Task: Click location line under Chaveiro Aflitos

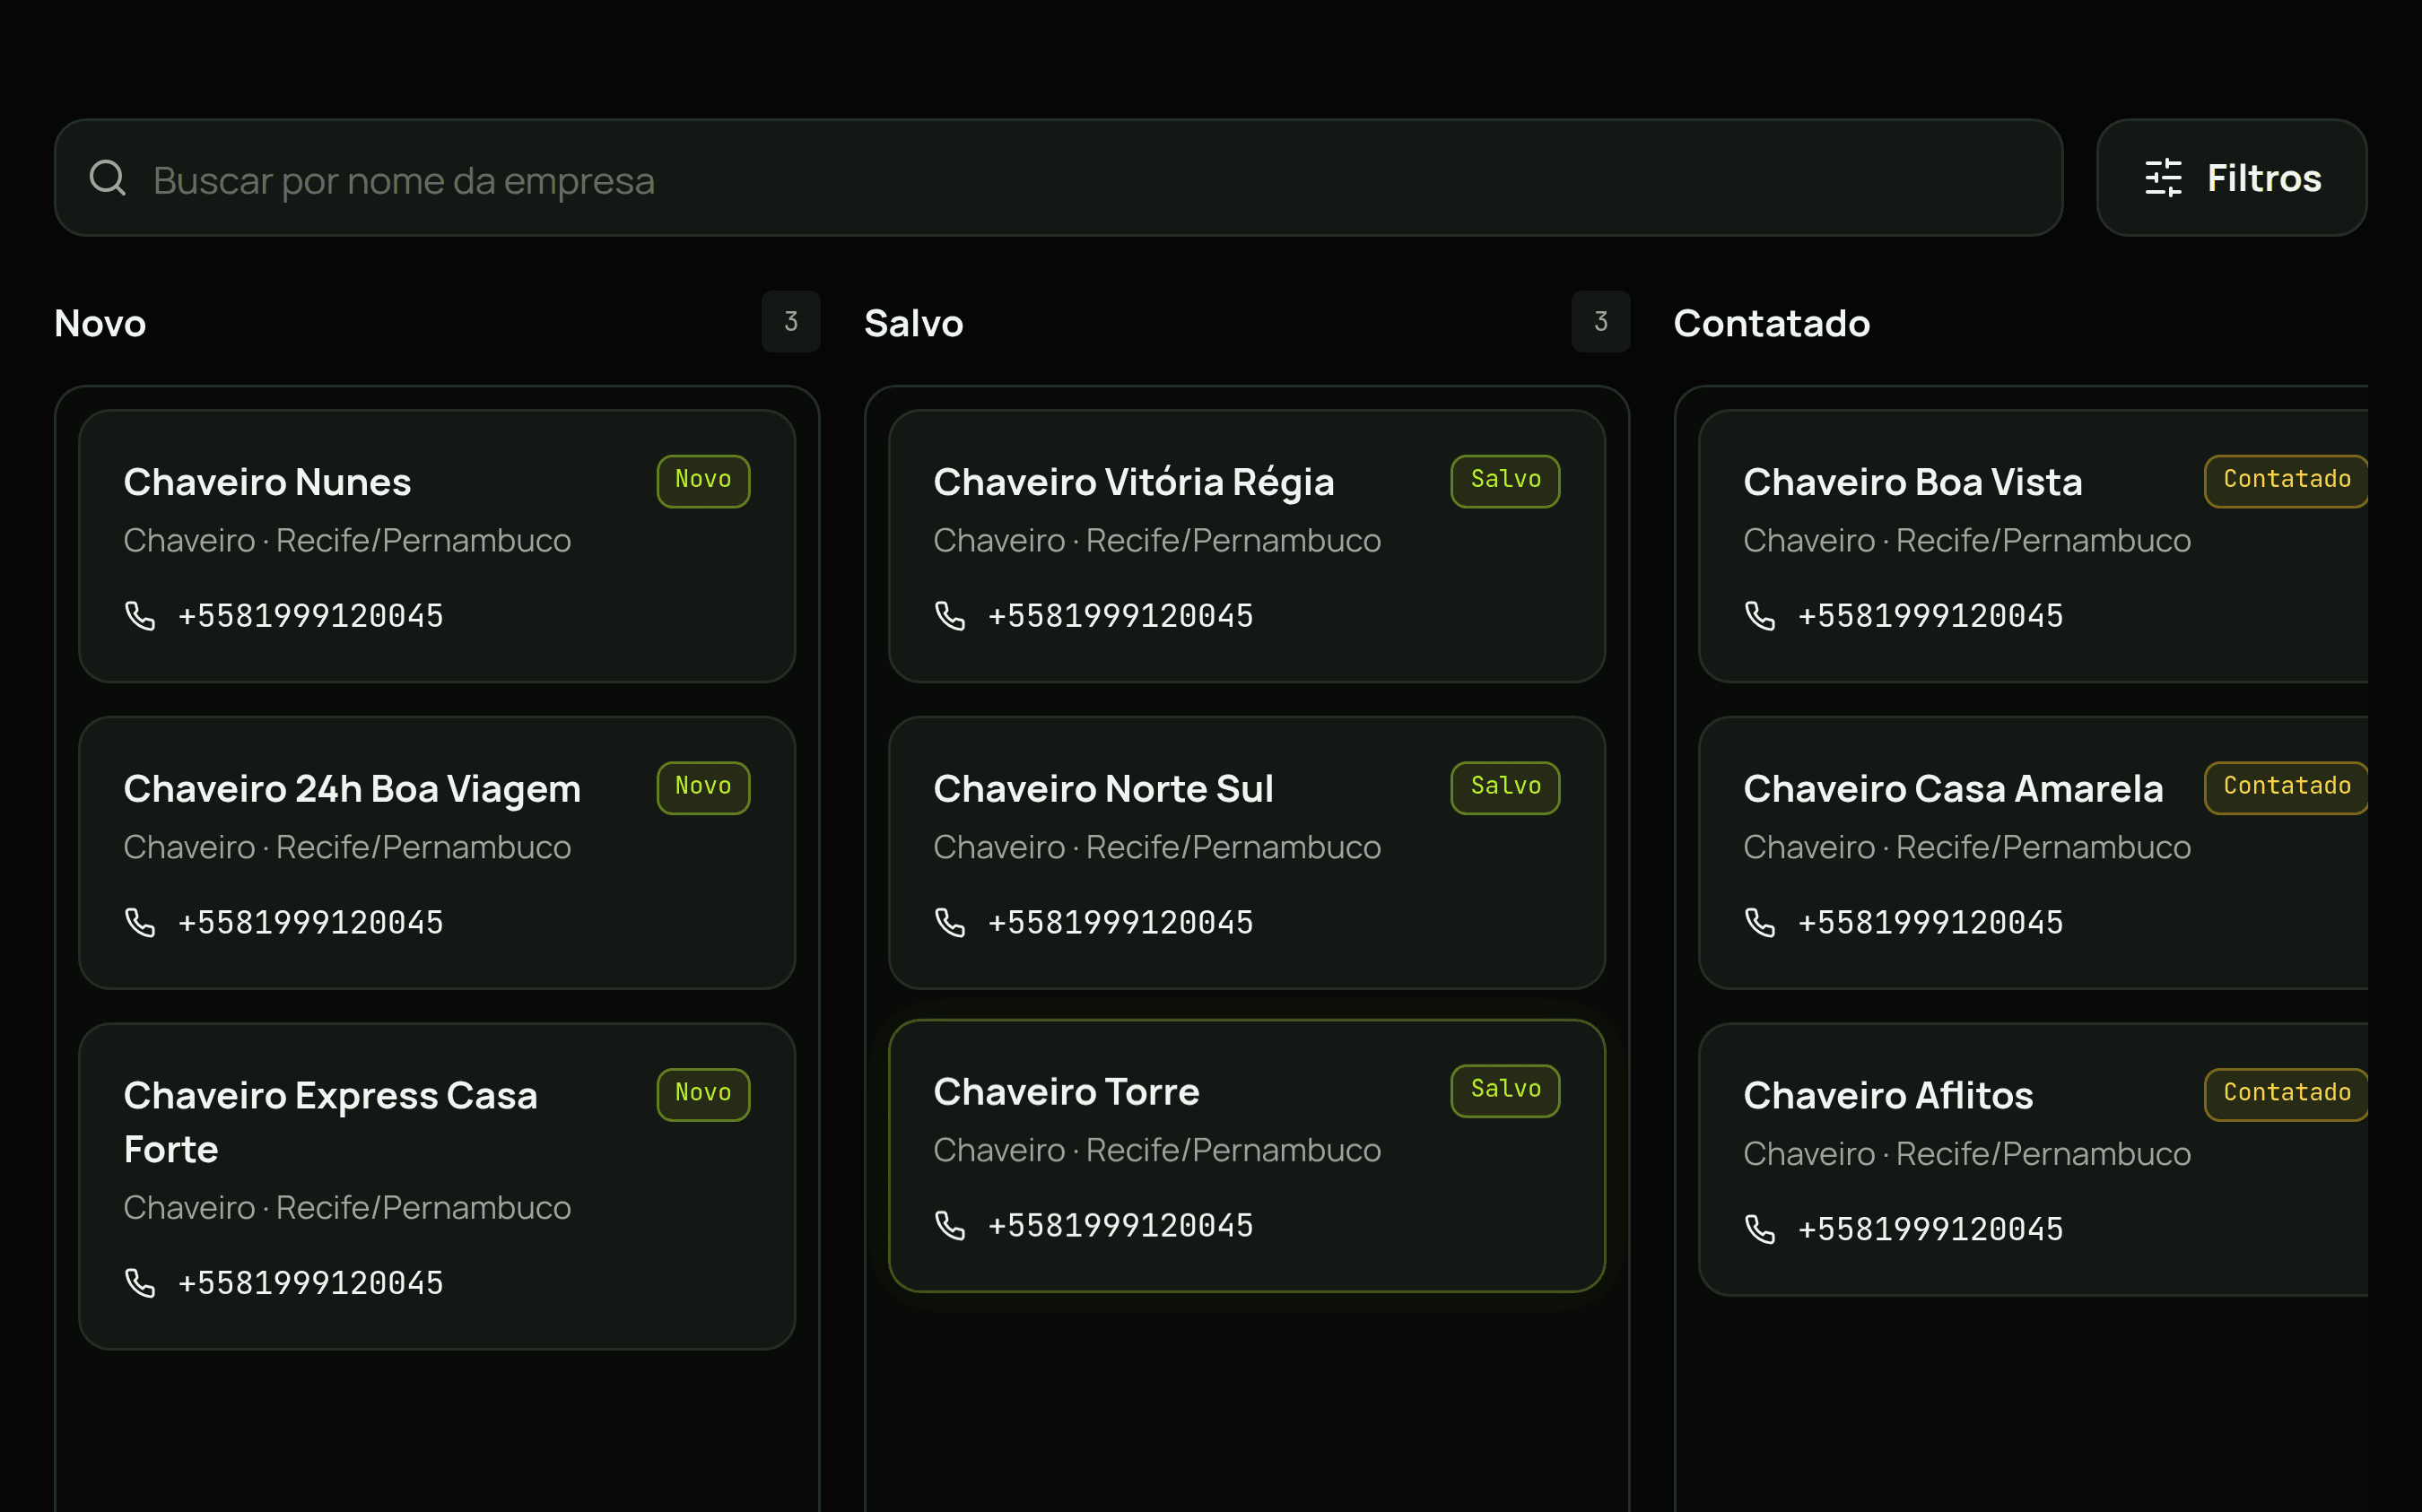Action: click(1967, 1153)
